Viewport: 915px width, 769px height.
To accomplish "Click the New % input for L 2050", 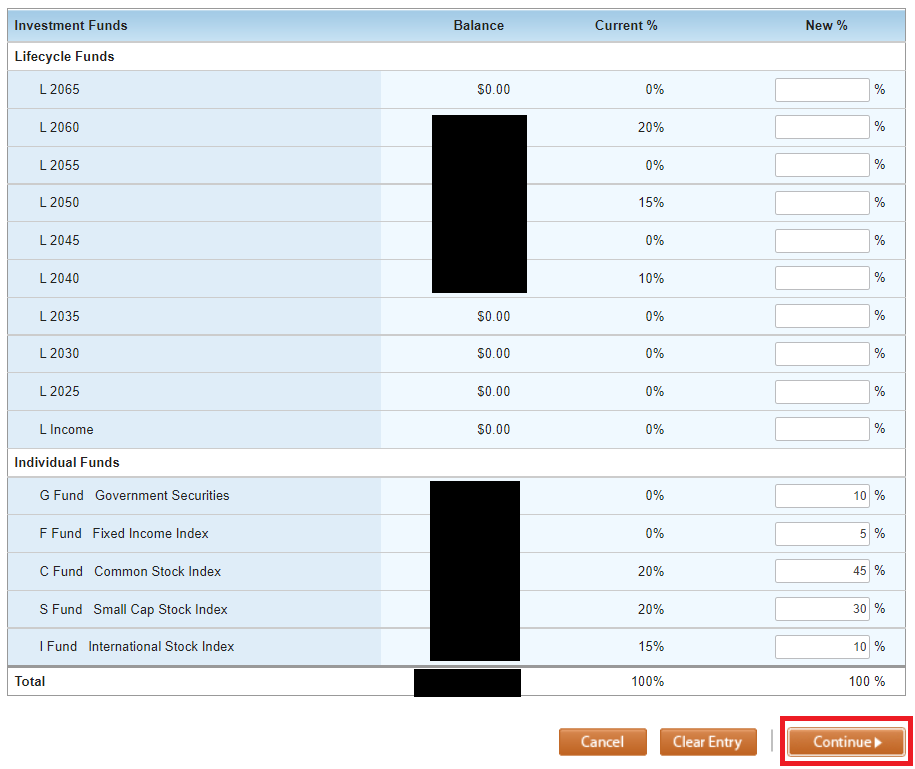I will coord(821,202).
